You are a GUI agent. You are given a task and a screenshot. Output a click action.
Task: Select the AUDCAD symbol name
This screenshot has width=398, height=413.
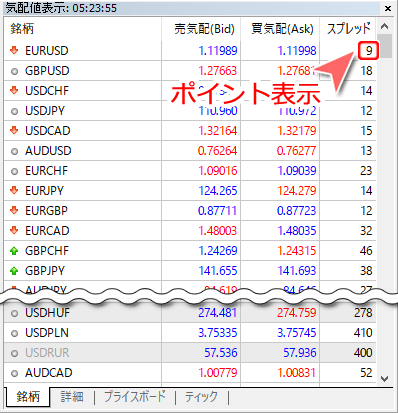(49, 373)
